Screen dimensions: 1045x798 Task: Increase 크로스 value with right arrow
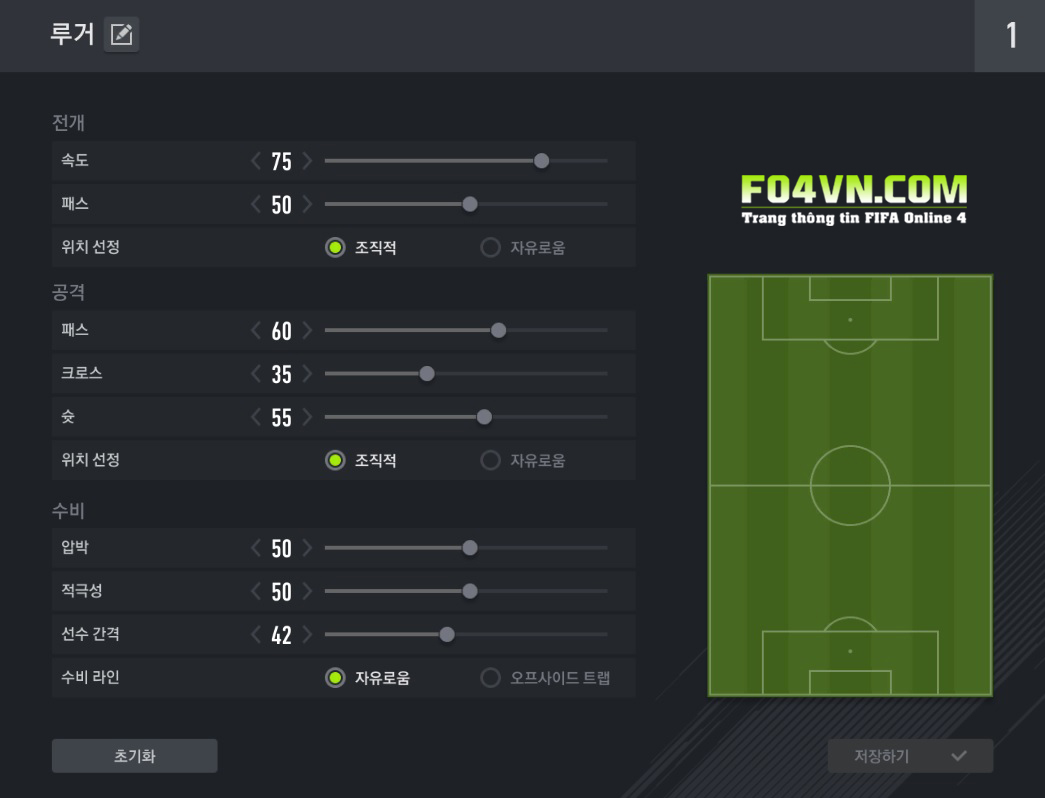pyautogui.click(x=307, y=374)
